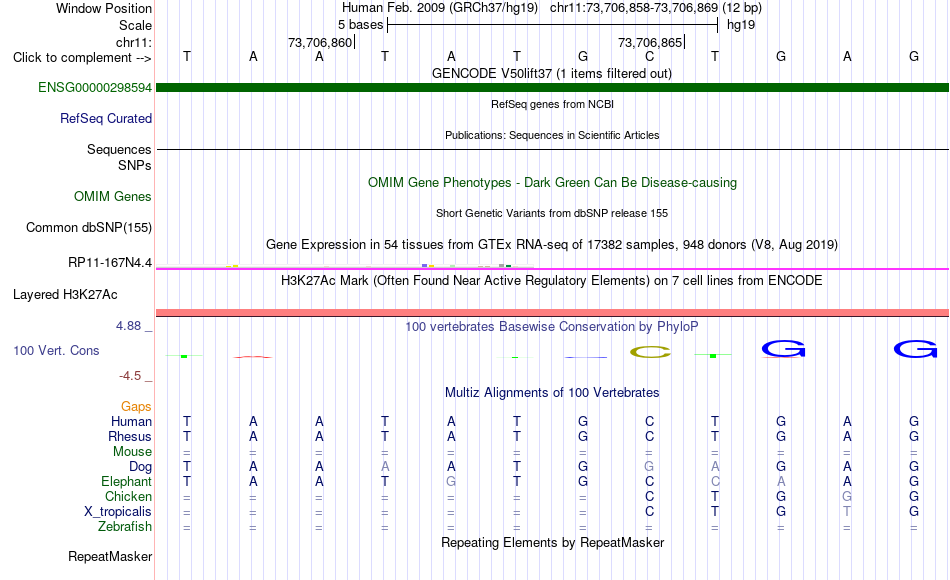The height and width of the screenshot is (580, 950).
Task: Click the Gaps label in Multiz track
Action: point(136,406)
